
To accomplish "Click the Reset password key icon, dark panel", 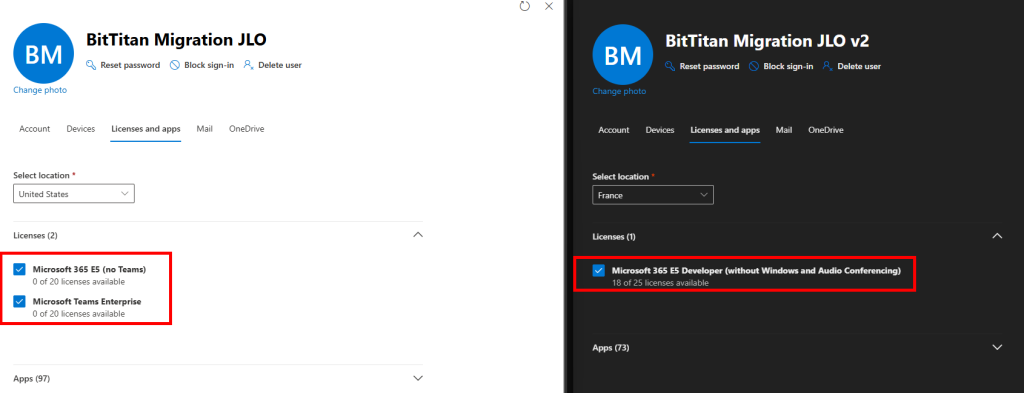I will click(x=670, y=67).
